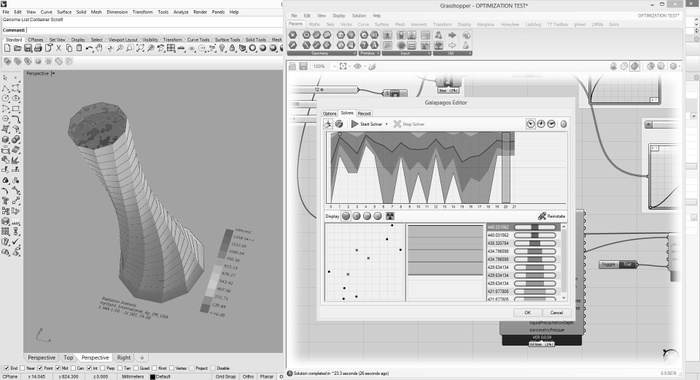Open the 100% zoom dropdown in Grasshopper
Viewport: 700px width, 380px height.
(x=333, y=67)
